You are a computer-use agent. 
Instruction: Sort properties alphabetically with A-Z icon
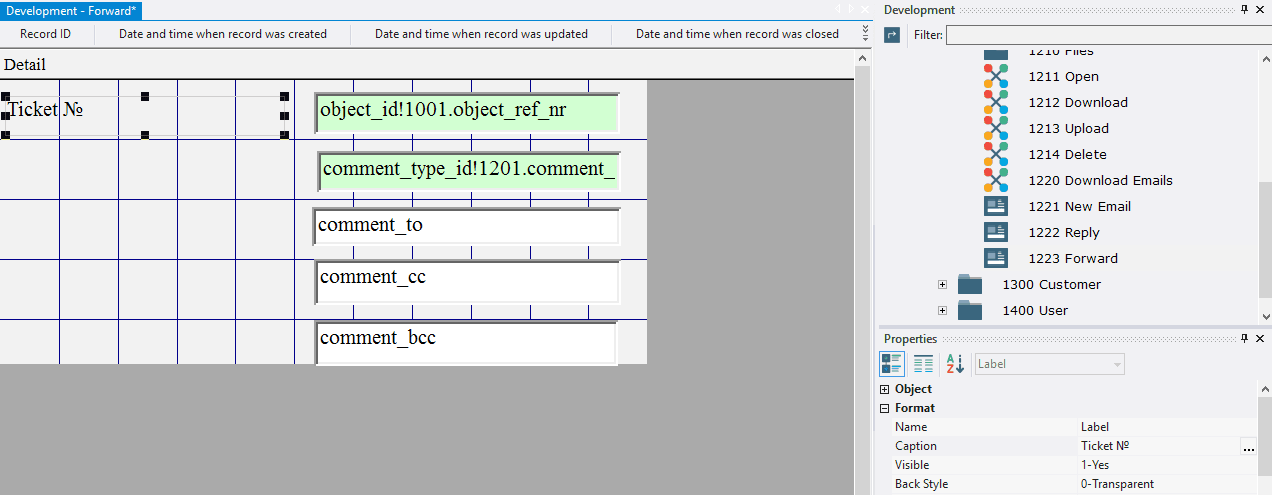tap(954, 364)
